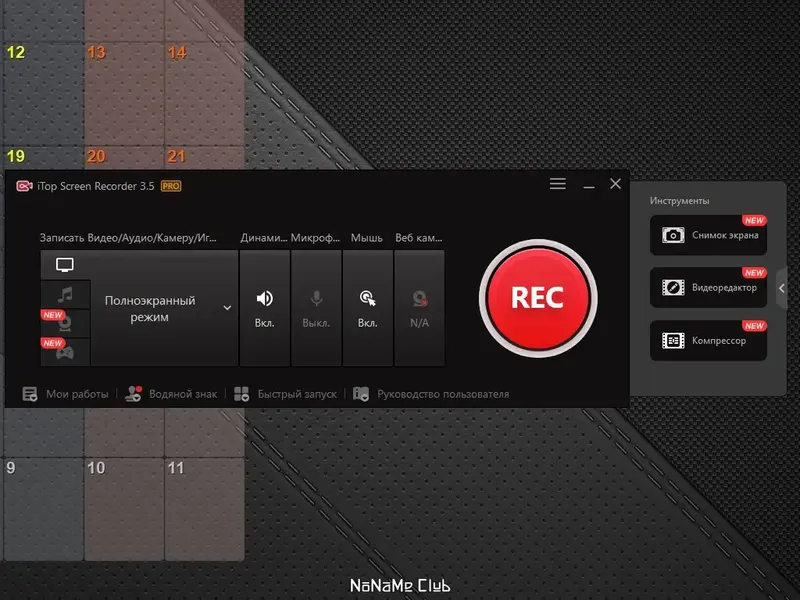Open Водяной знак settings

tap(183, 394)
